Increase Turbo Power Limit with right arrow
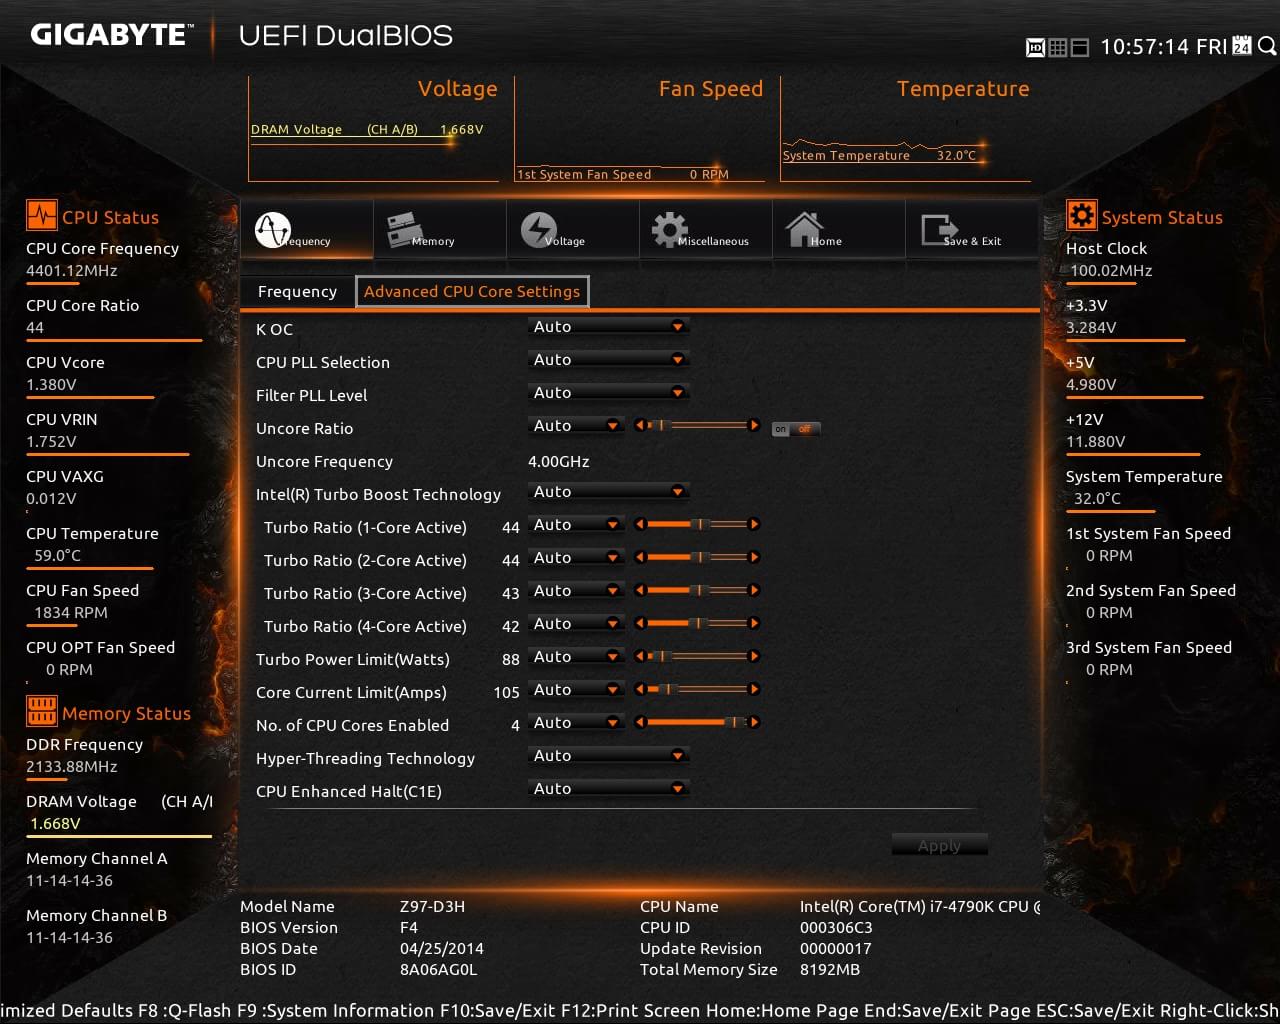1280x1024 pixels. [754, 656]
